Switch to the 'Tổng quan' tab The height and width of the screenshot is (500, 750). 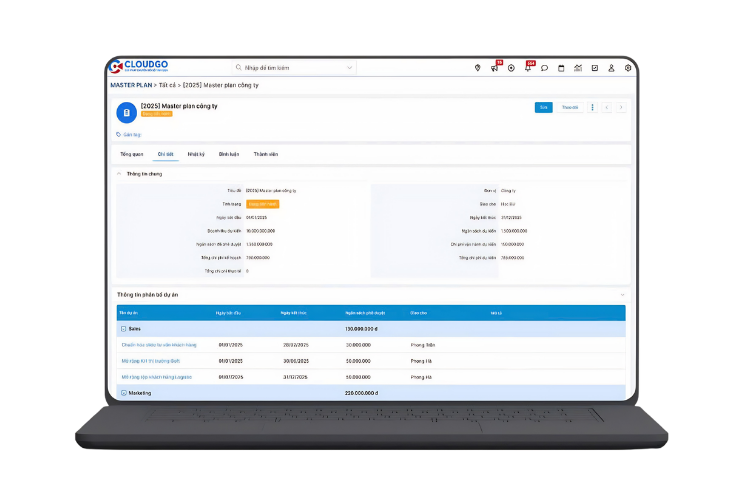pyautogui.click(x=132, y=154)
